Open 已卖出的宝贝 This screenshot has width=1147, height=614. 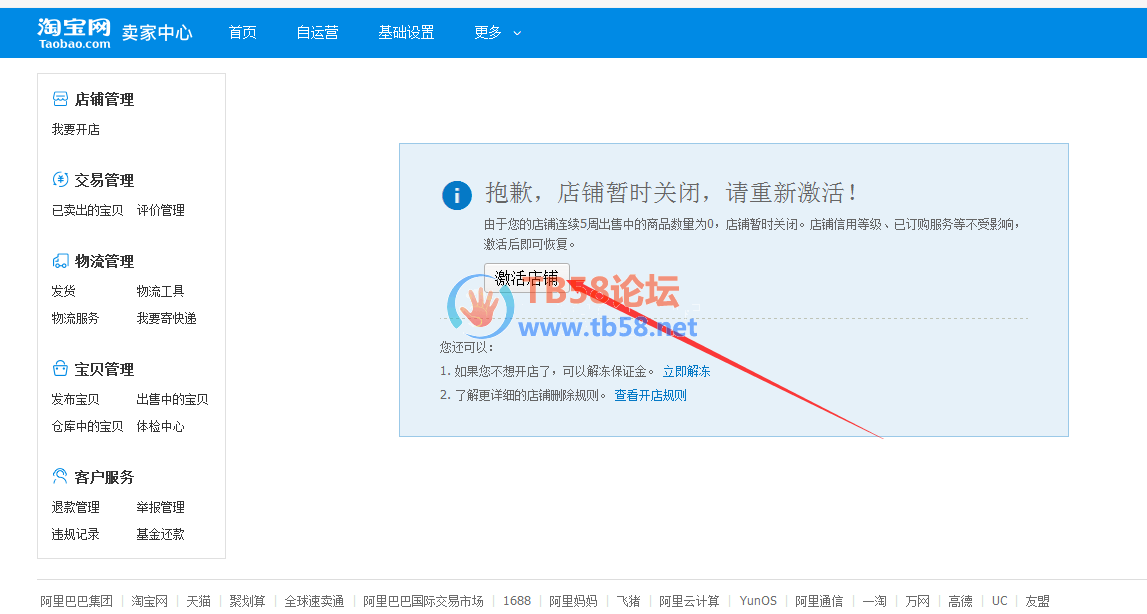[x=87, y=210]
